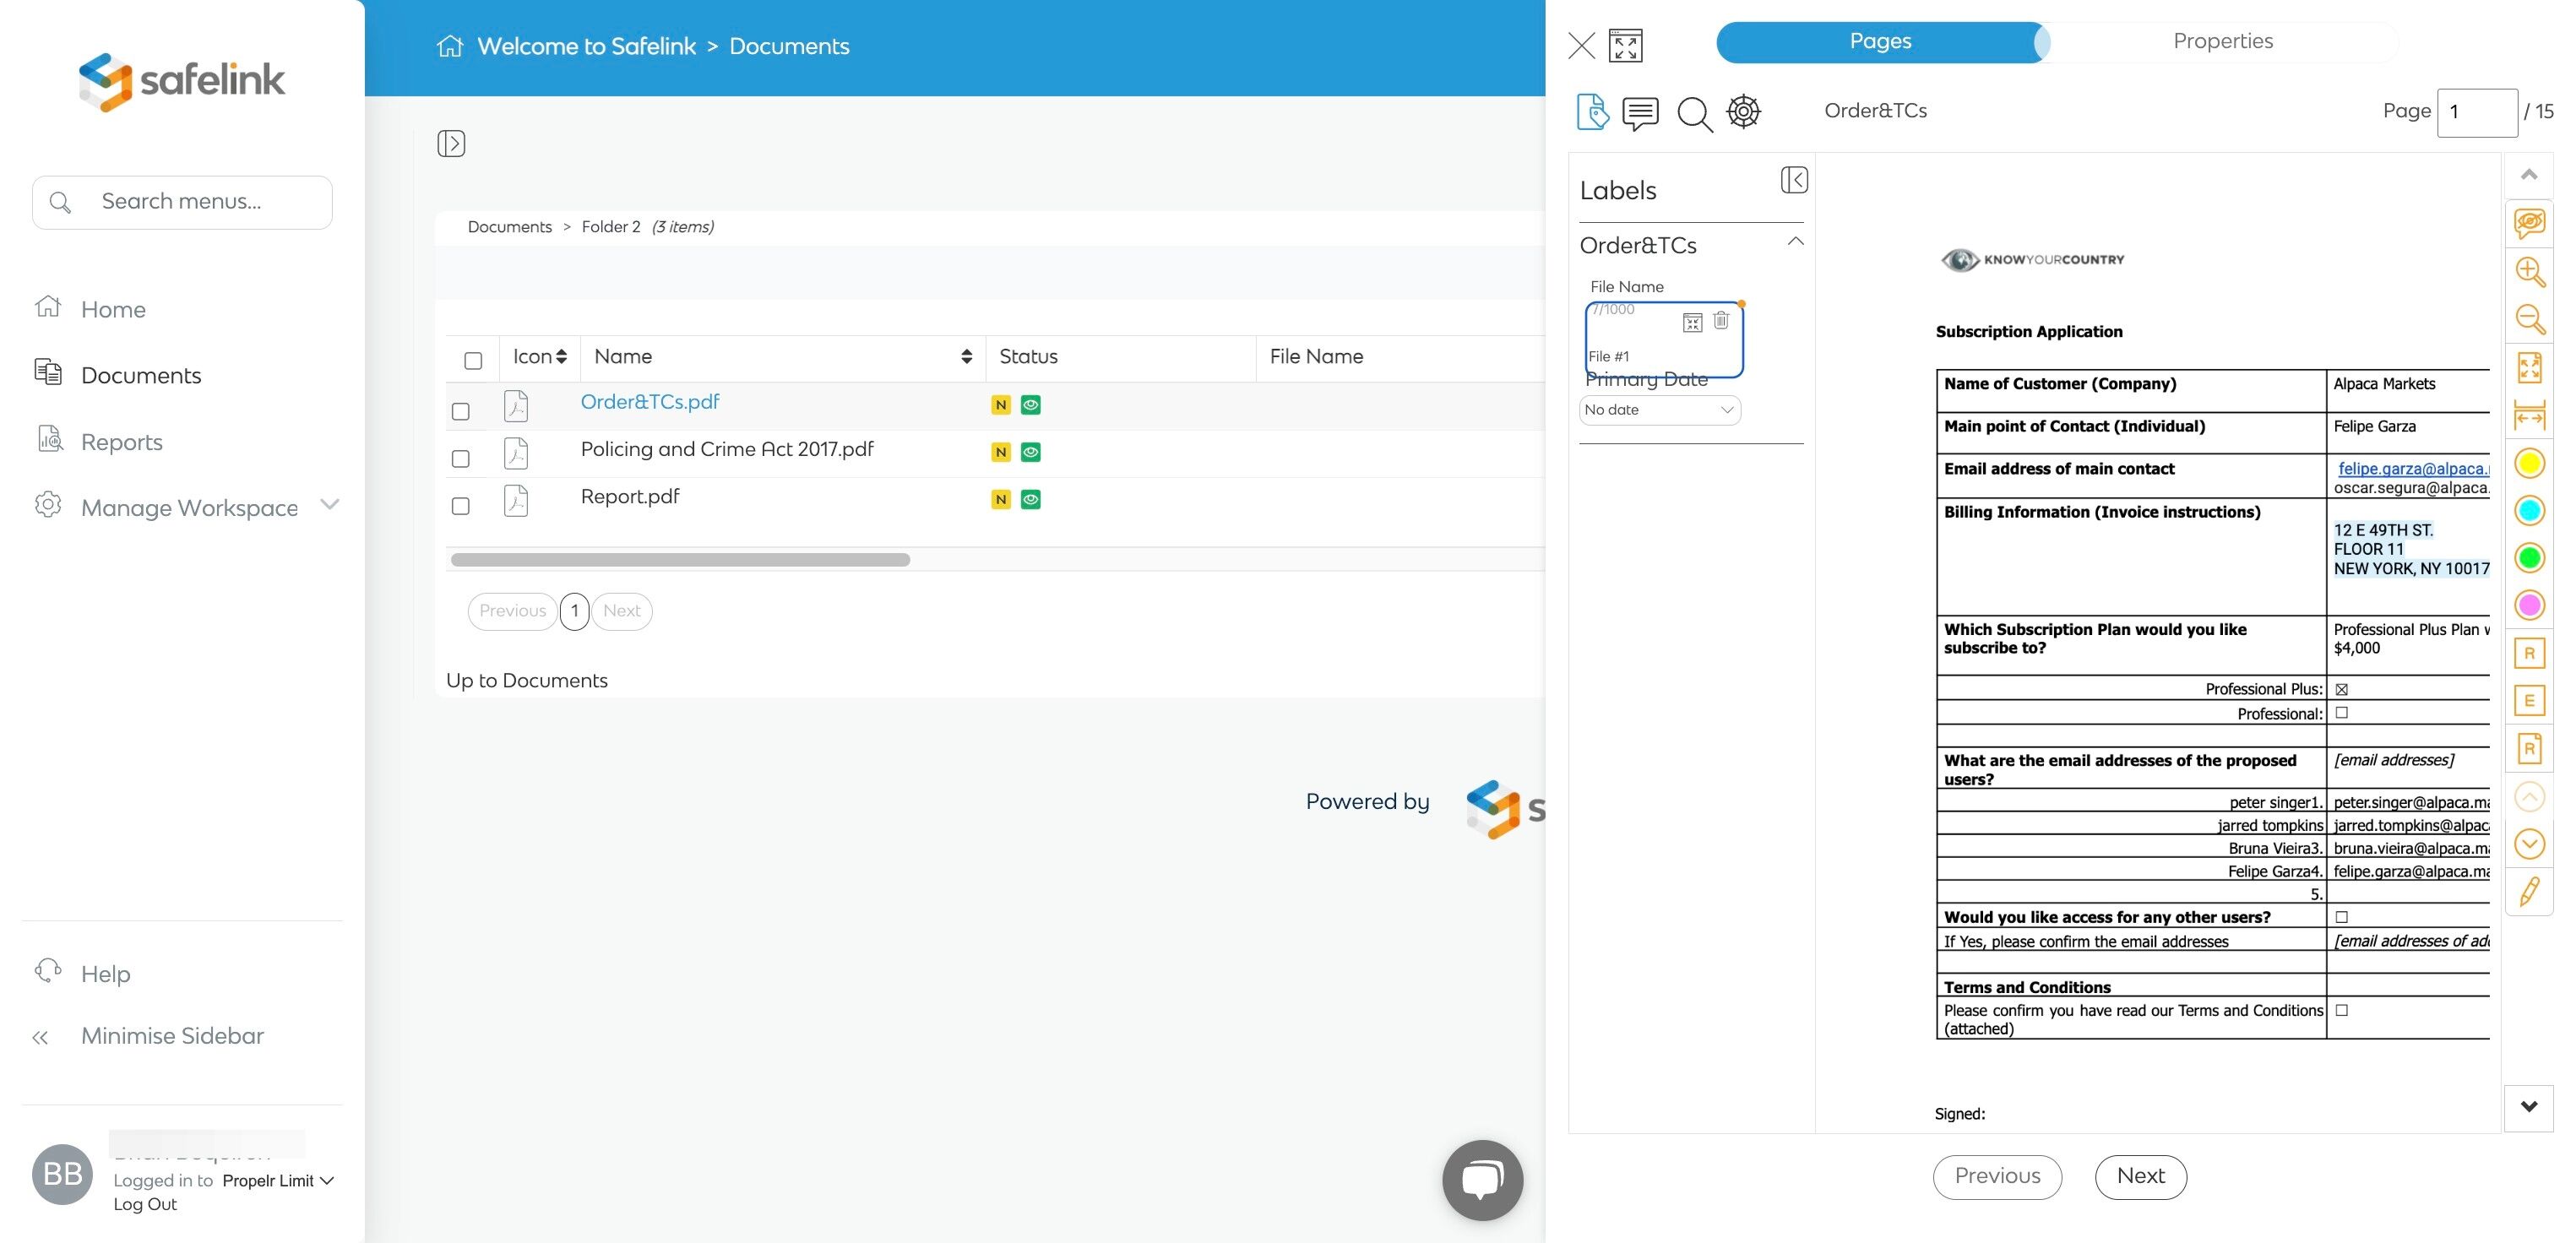The width and height of the screenshot is (2576, 1243).
Task: Click the fit to width icon
Action: (2529, 414)
